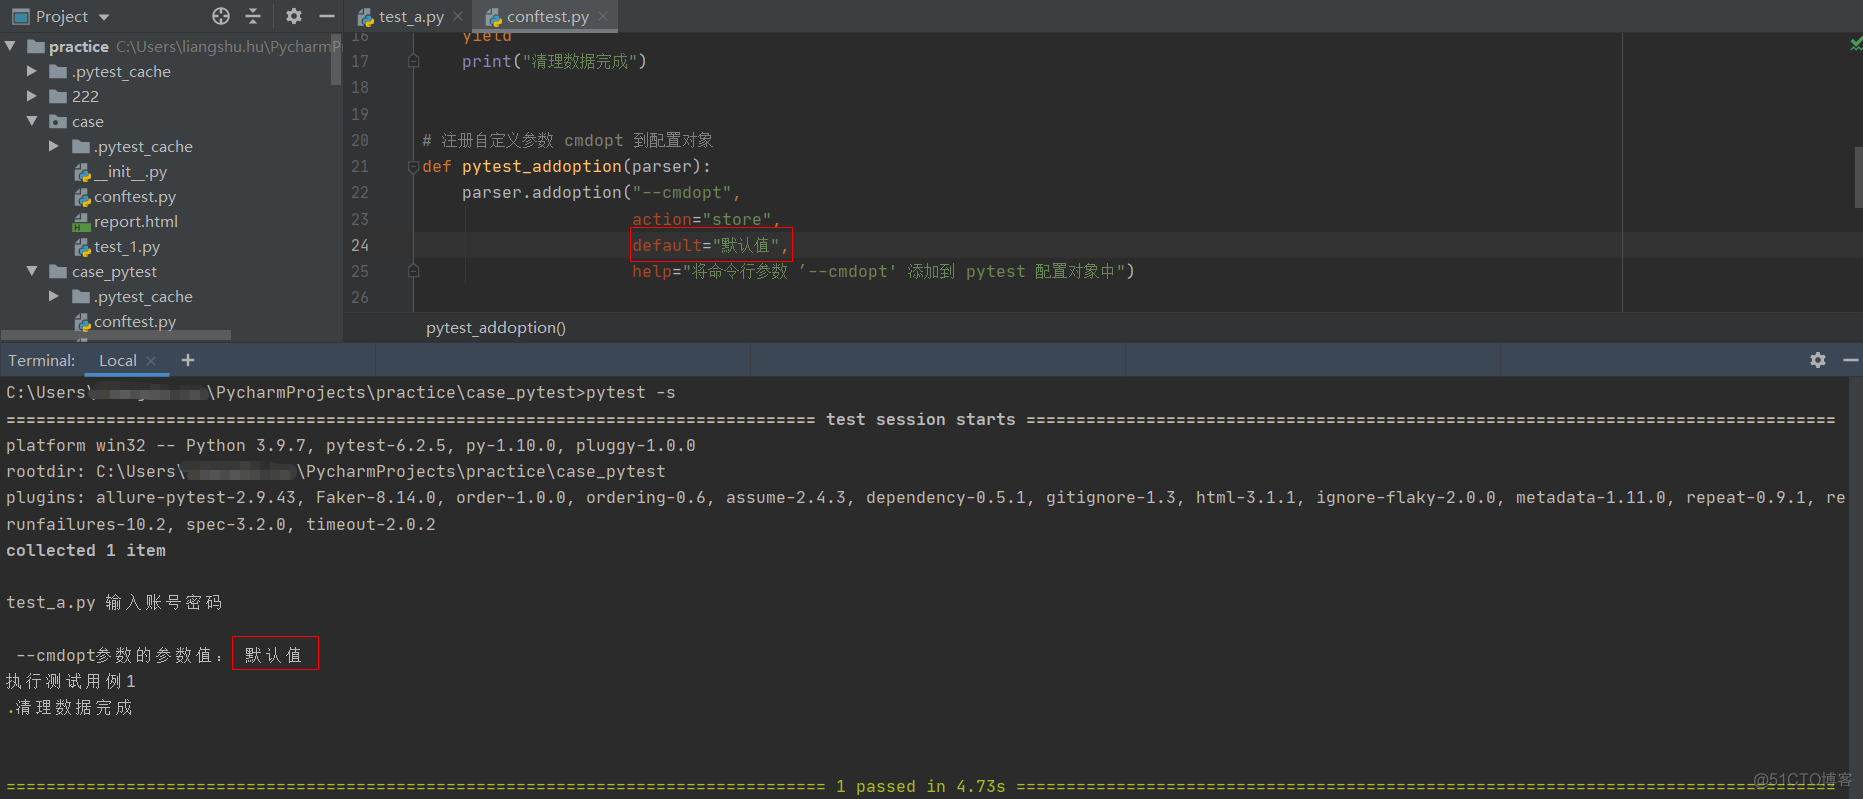1863x799 pixels.
Task: Click line number 22 in gutter
Action: [360, 192]
